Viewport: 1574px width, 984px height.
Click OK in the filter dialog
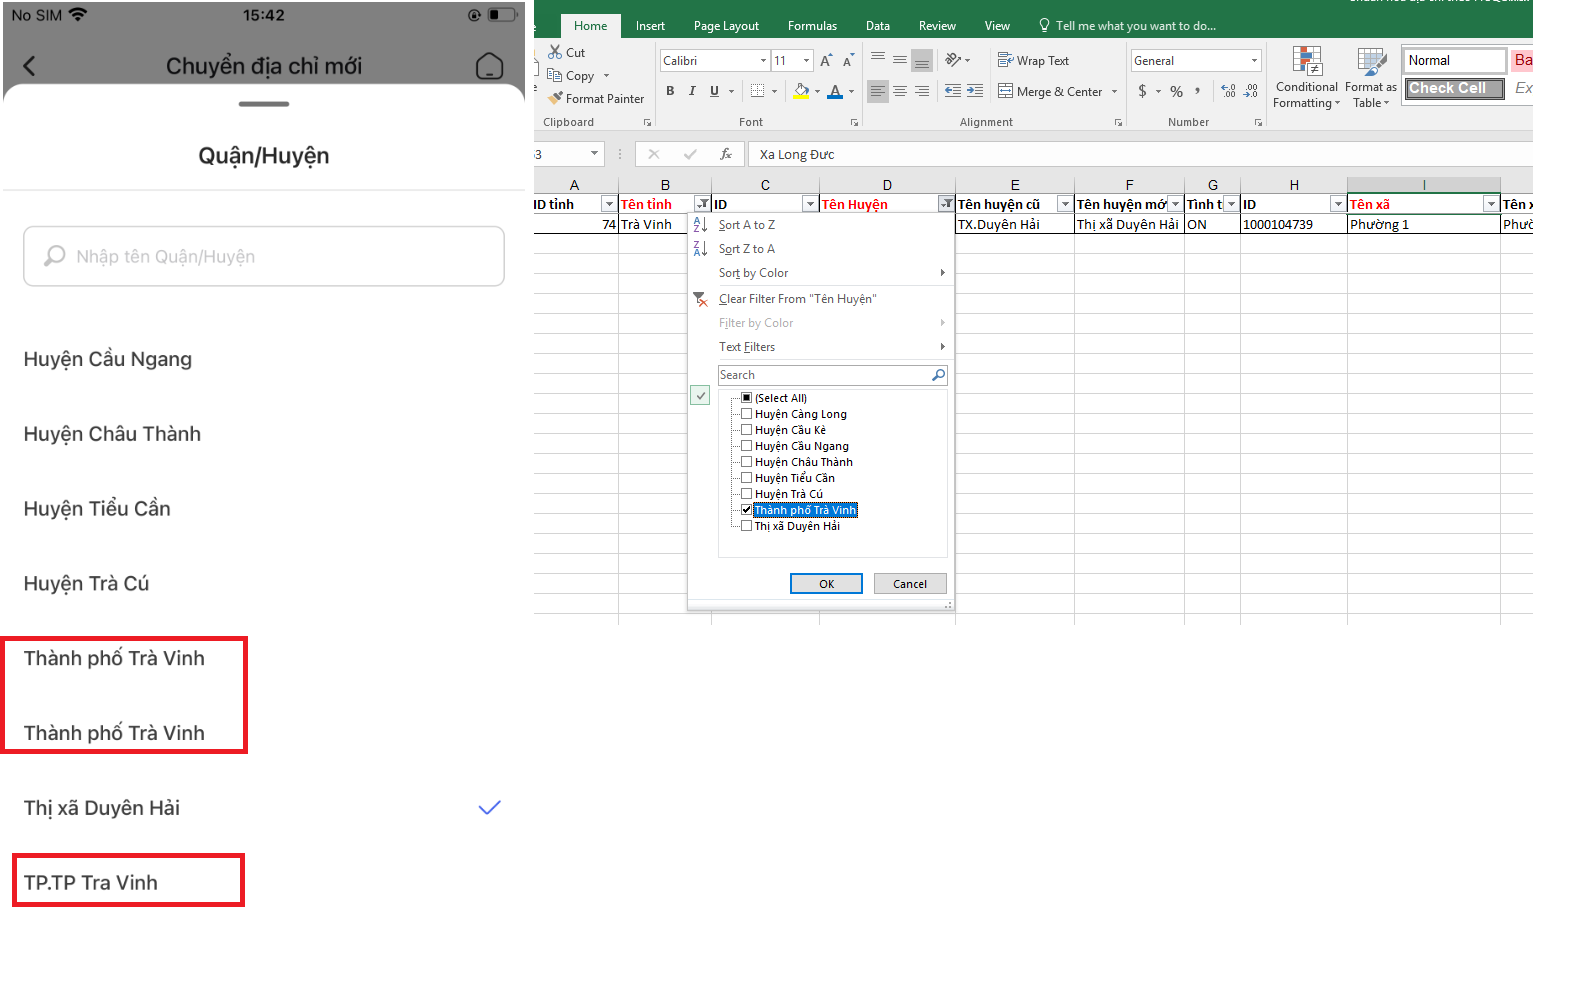pyautogui.click(x=826, y=584)
